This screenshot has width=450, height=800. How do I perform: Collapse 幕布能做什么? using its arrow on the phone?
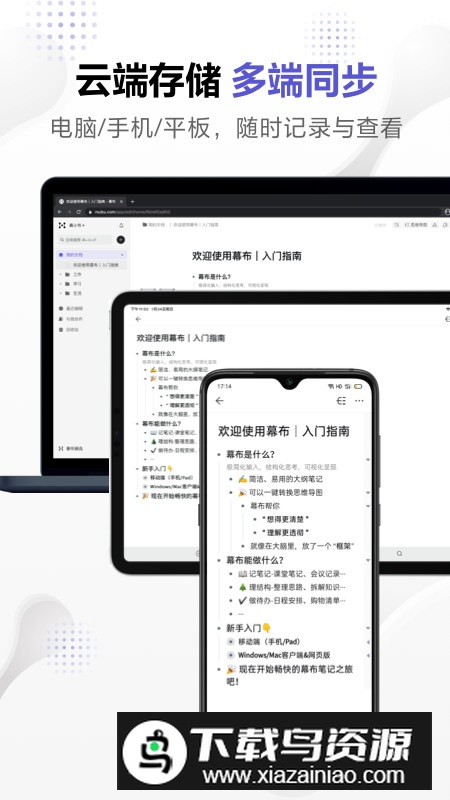point(368,560)
